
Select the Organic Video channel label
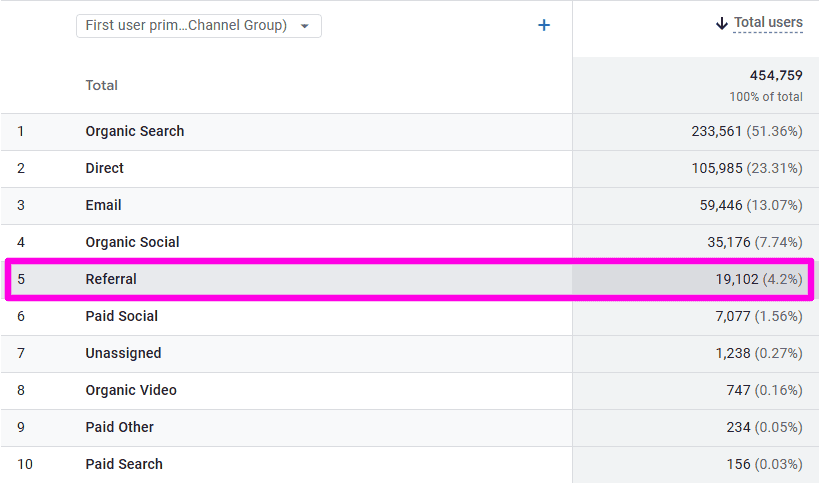[x=131, y=391]
